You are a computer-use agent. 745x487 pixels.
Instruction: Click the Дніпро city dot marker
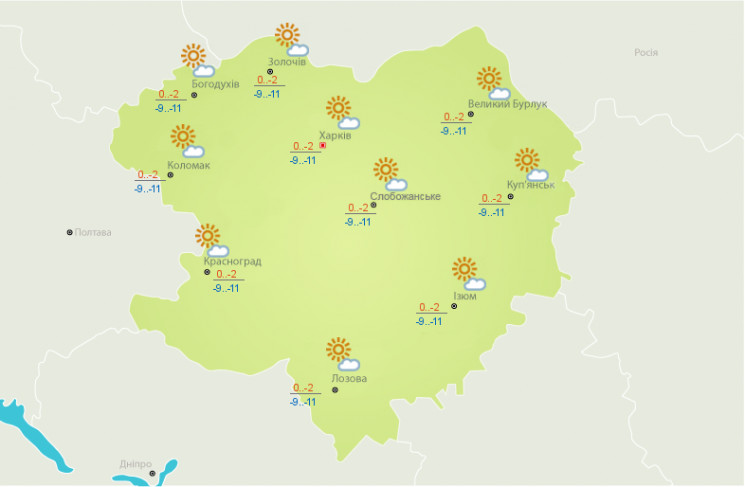tap(153, 473)
